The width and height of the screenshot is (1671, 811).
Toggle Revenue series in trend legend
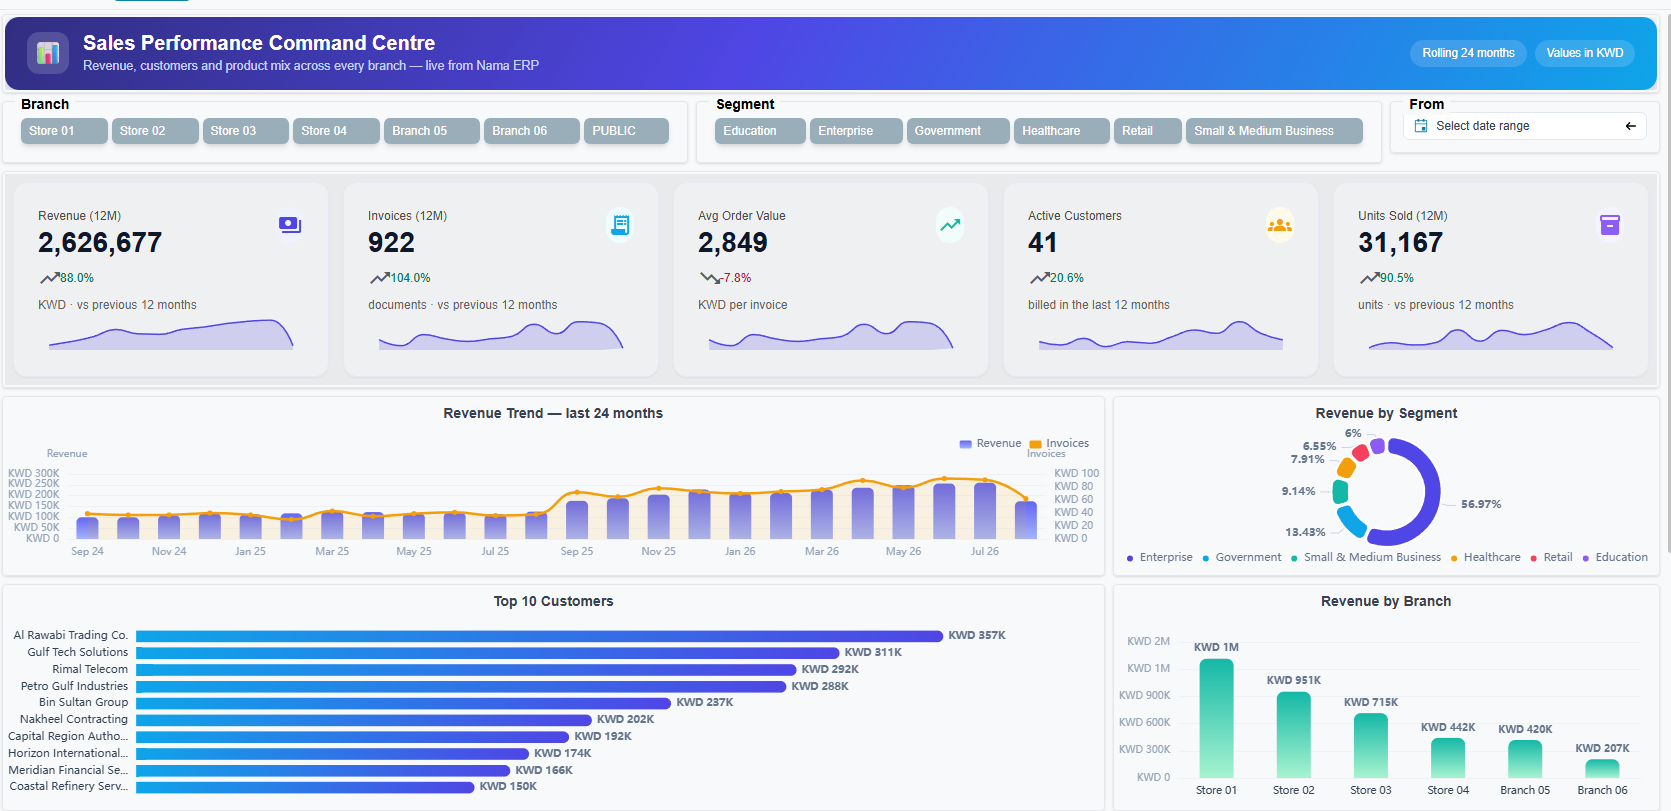pyautogui.click(x=990, y=443)
